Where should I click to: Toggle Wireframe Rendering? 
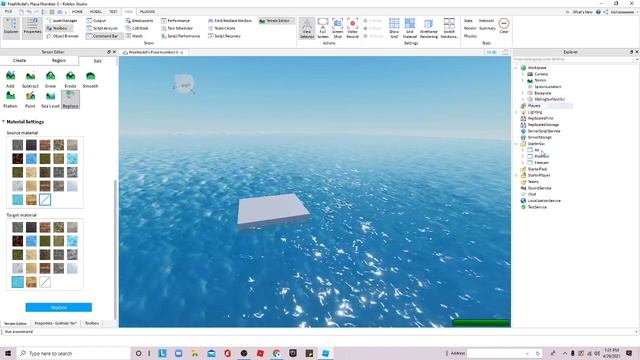click(429, 28)
